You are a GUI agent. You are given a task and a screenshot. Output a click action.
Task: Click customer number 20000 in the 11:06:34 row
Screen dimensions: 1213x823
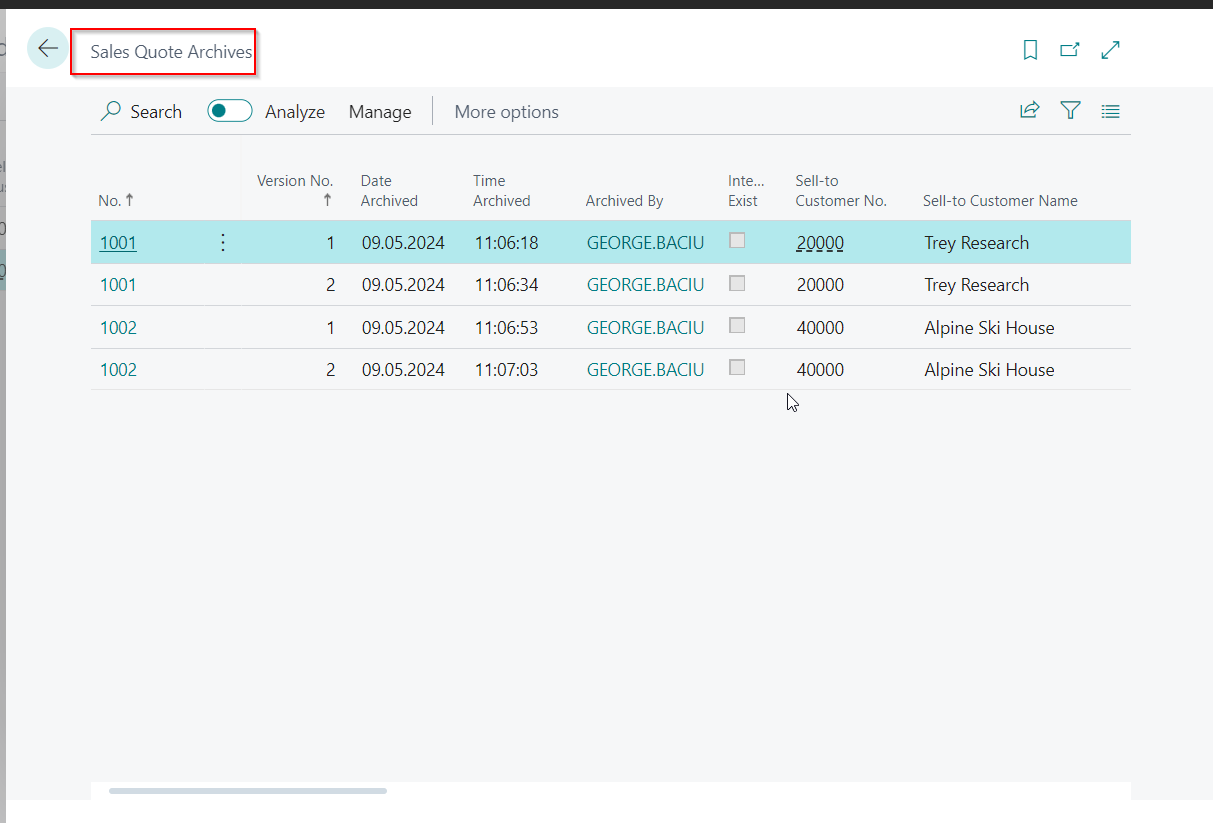[820, 285]
